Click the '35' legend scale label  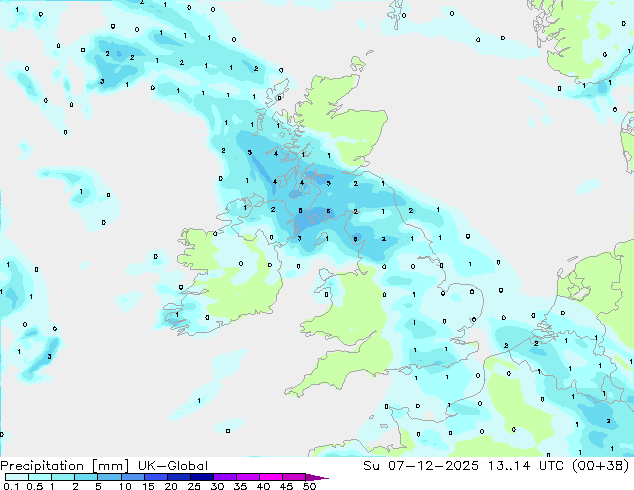click(240, 486)
